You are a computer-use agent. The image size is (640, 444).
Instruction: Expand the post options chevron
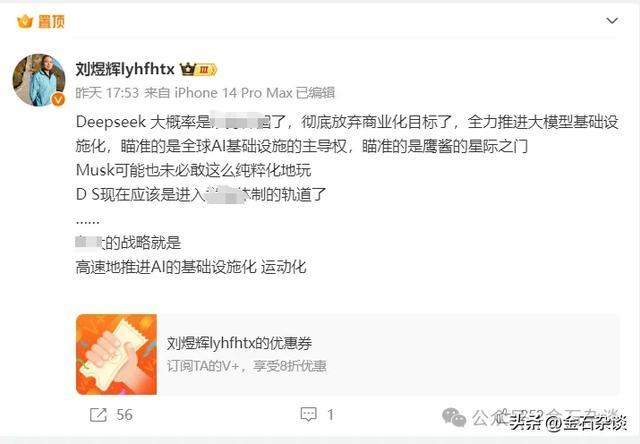[x=612, y=20]
